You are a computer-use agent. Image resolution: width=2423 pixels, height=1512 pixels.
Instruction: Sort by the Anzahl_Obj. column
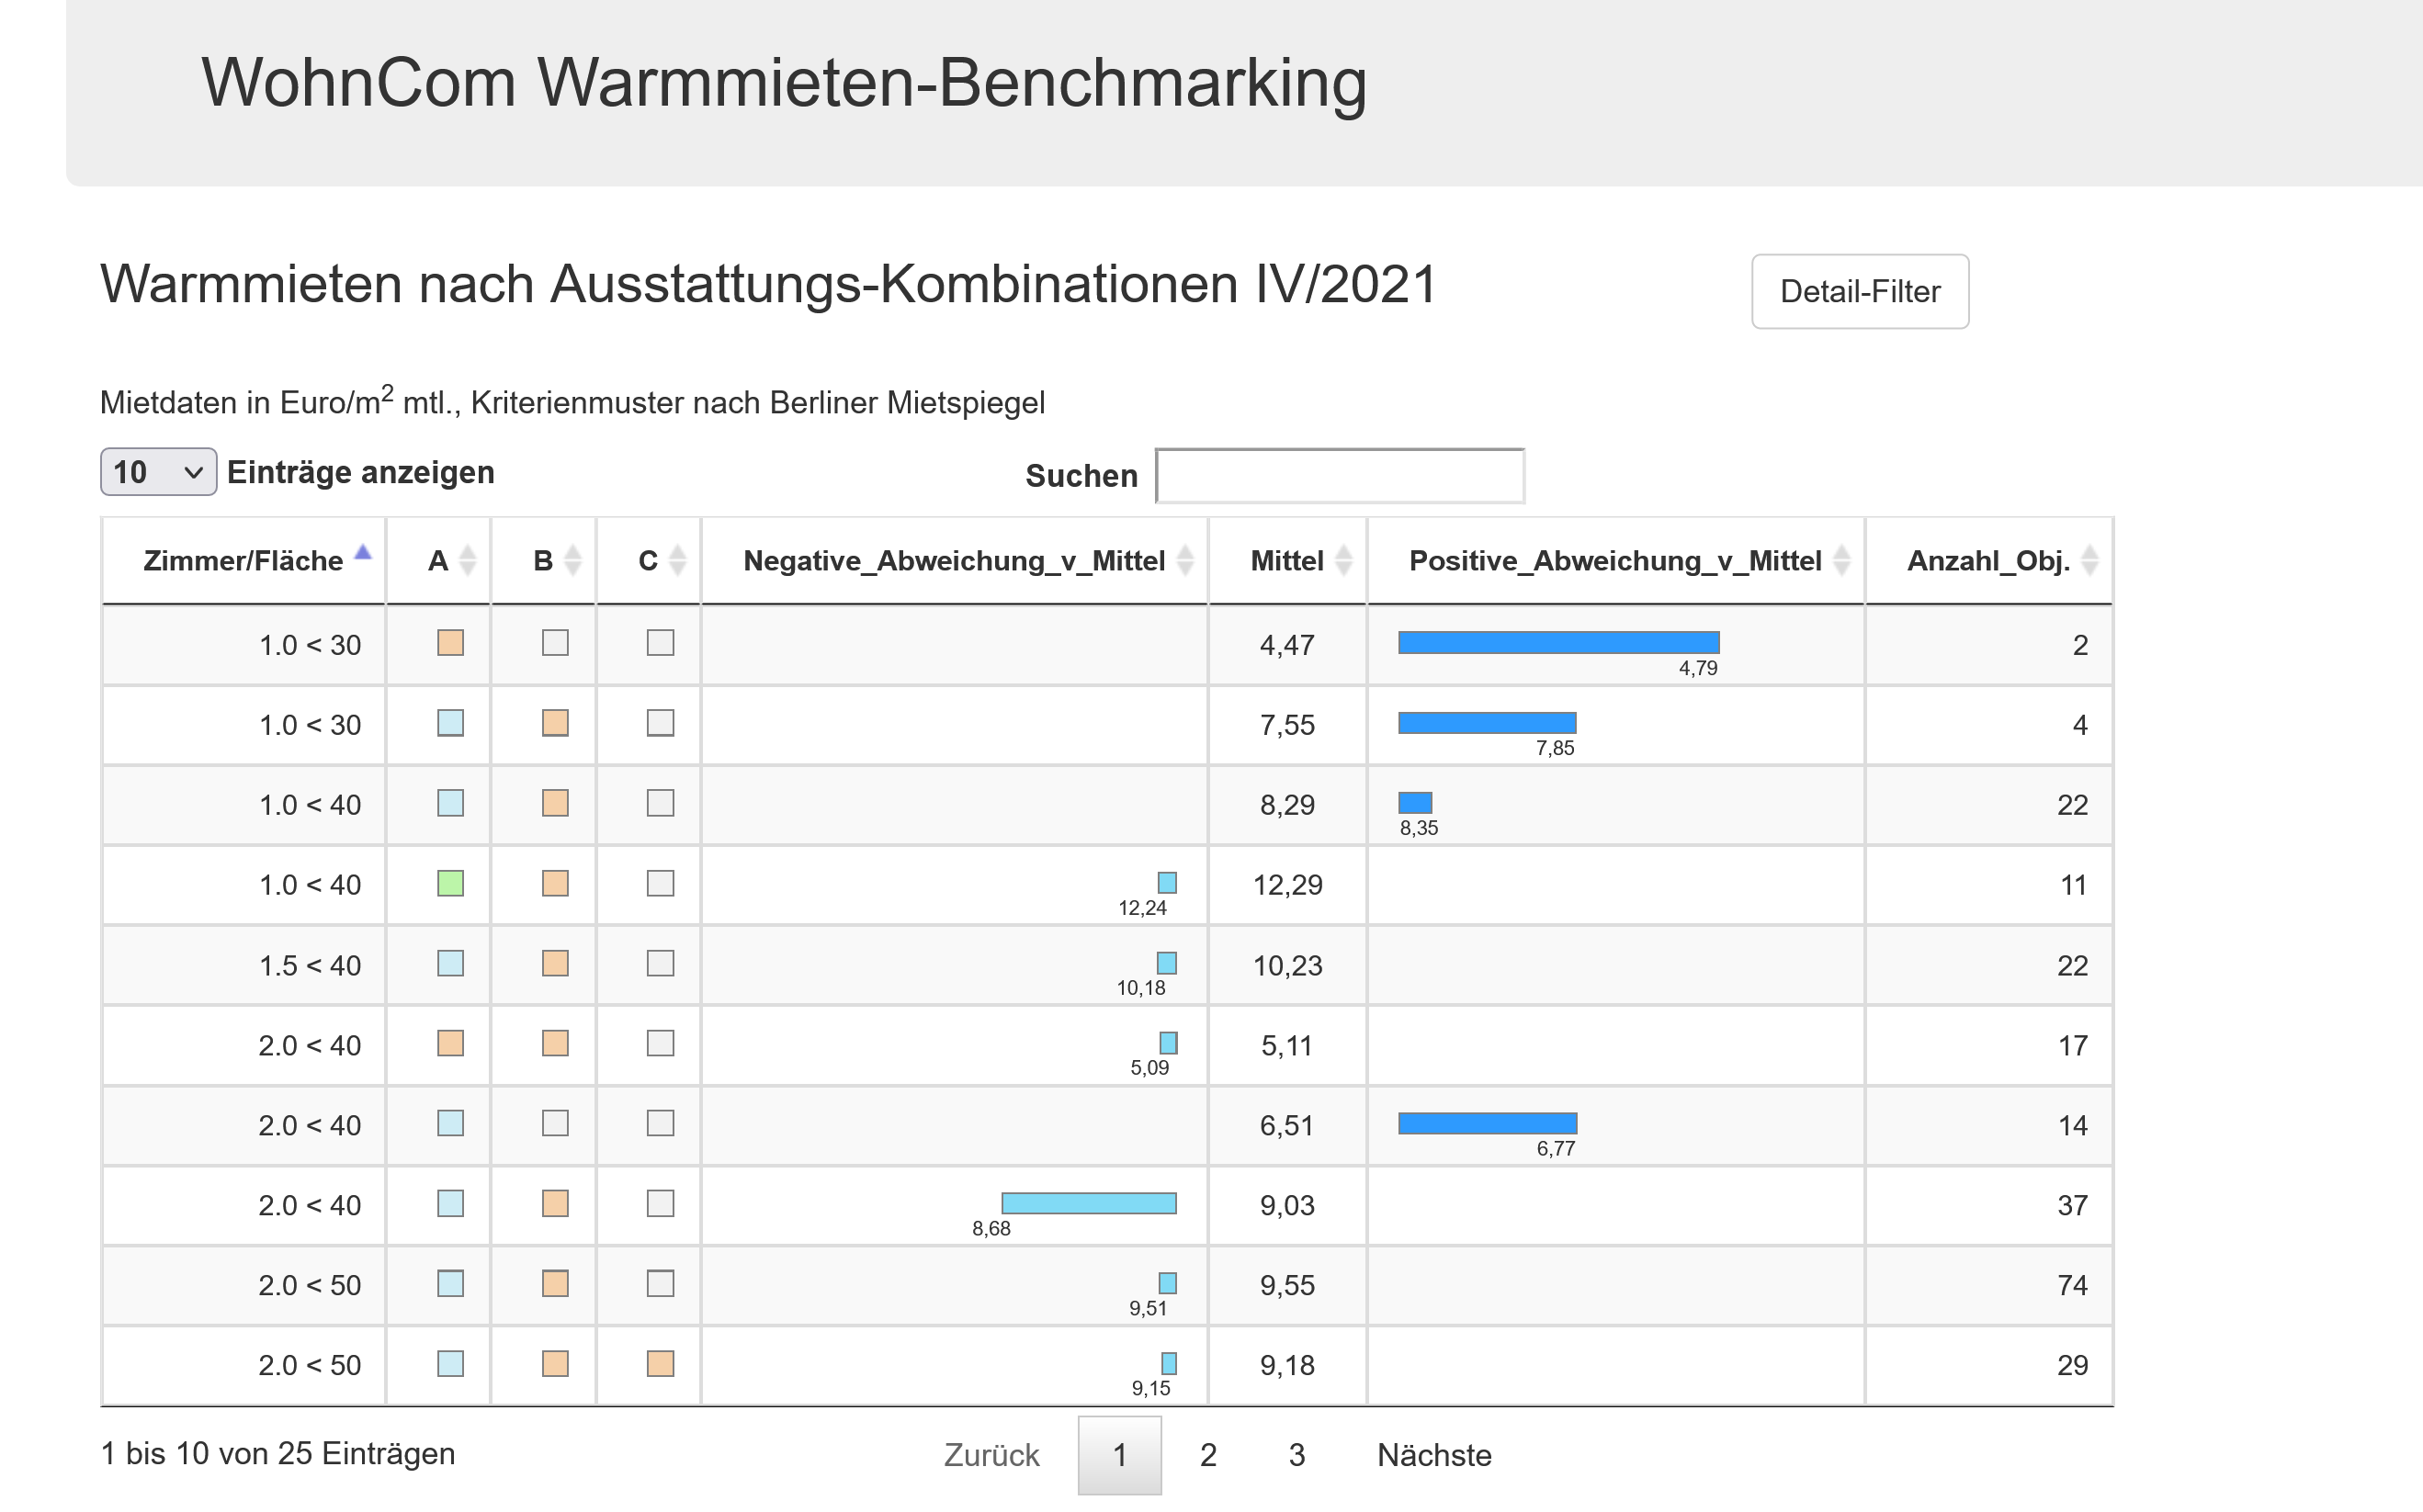click(1989, 560)
